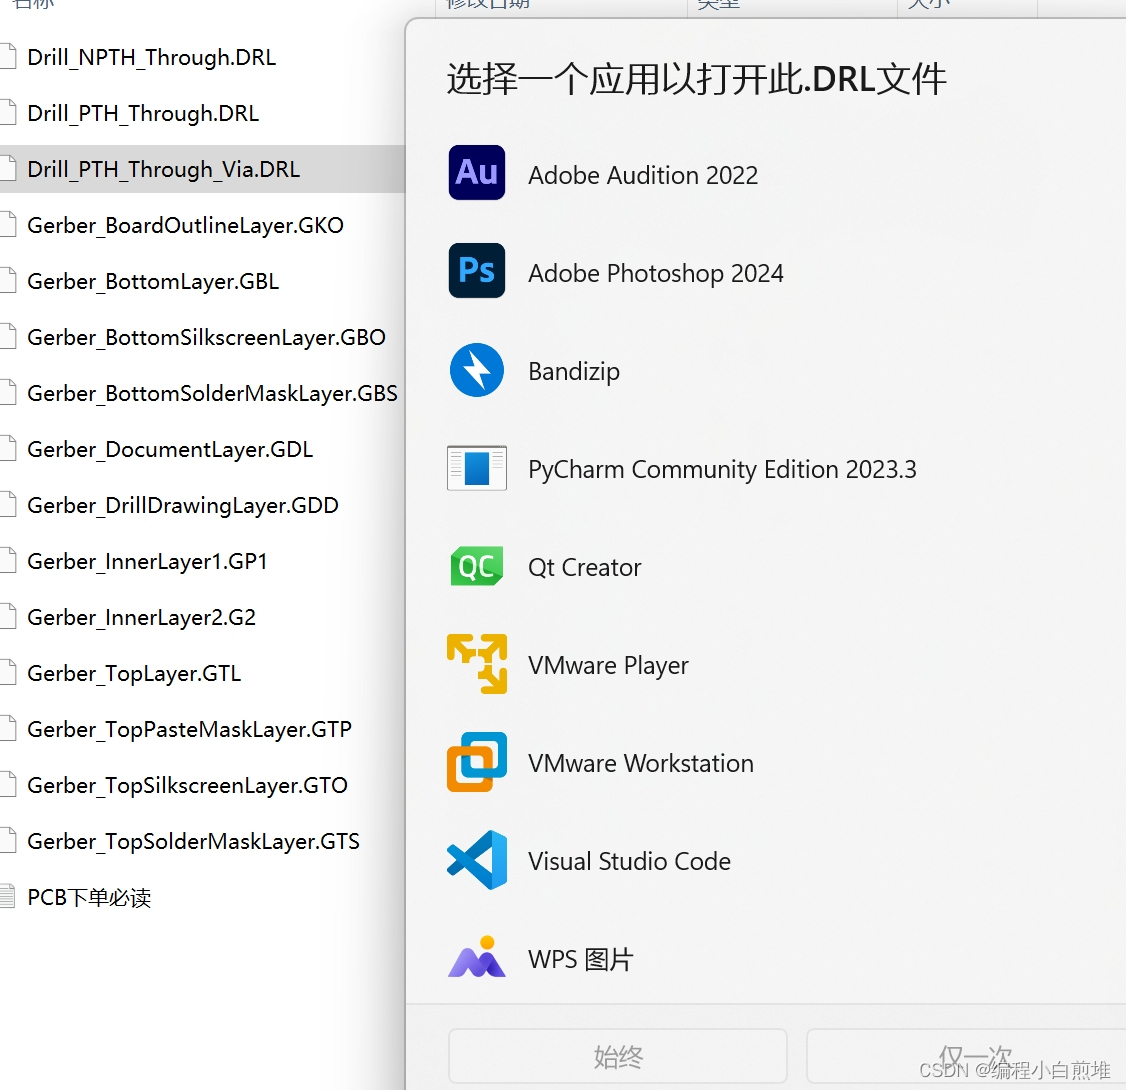The height and width of the screenshot is (1090, 1126).
Task: Click file icon beside Drill_NPTH_Through.DRL
Action: [x=7, y=57]
